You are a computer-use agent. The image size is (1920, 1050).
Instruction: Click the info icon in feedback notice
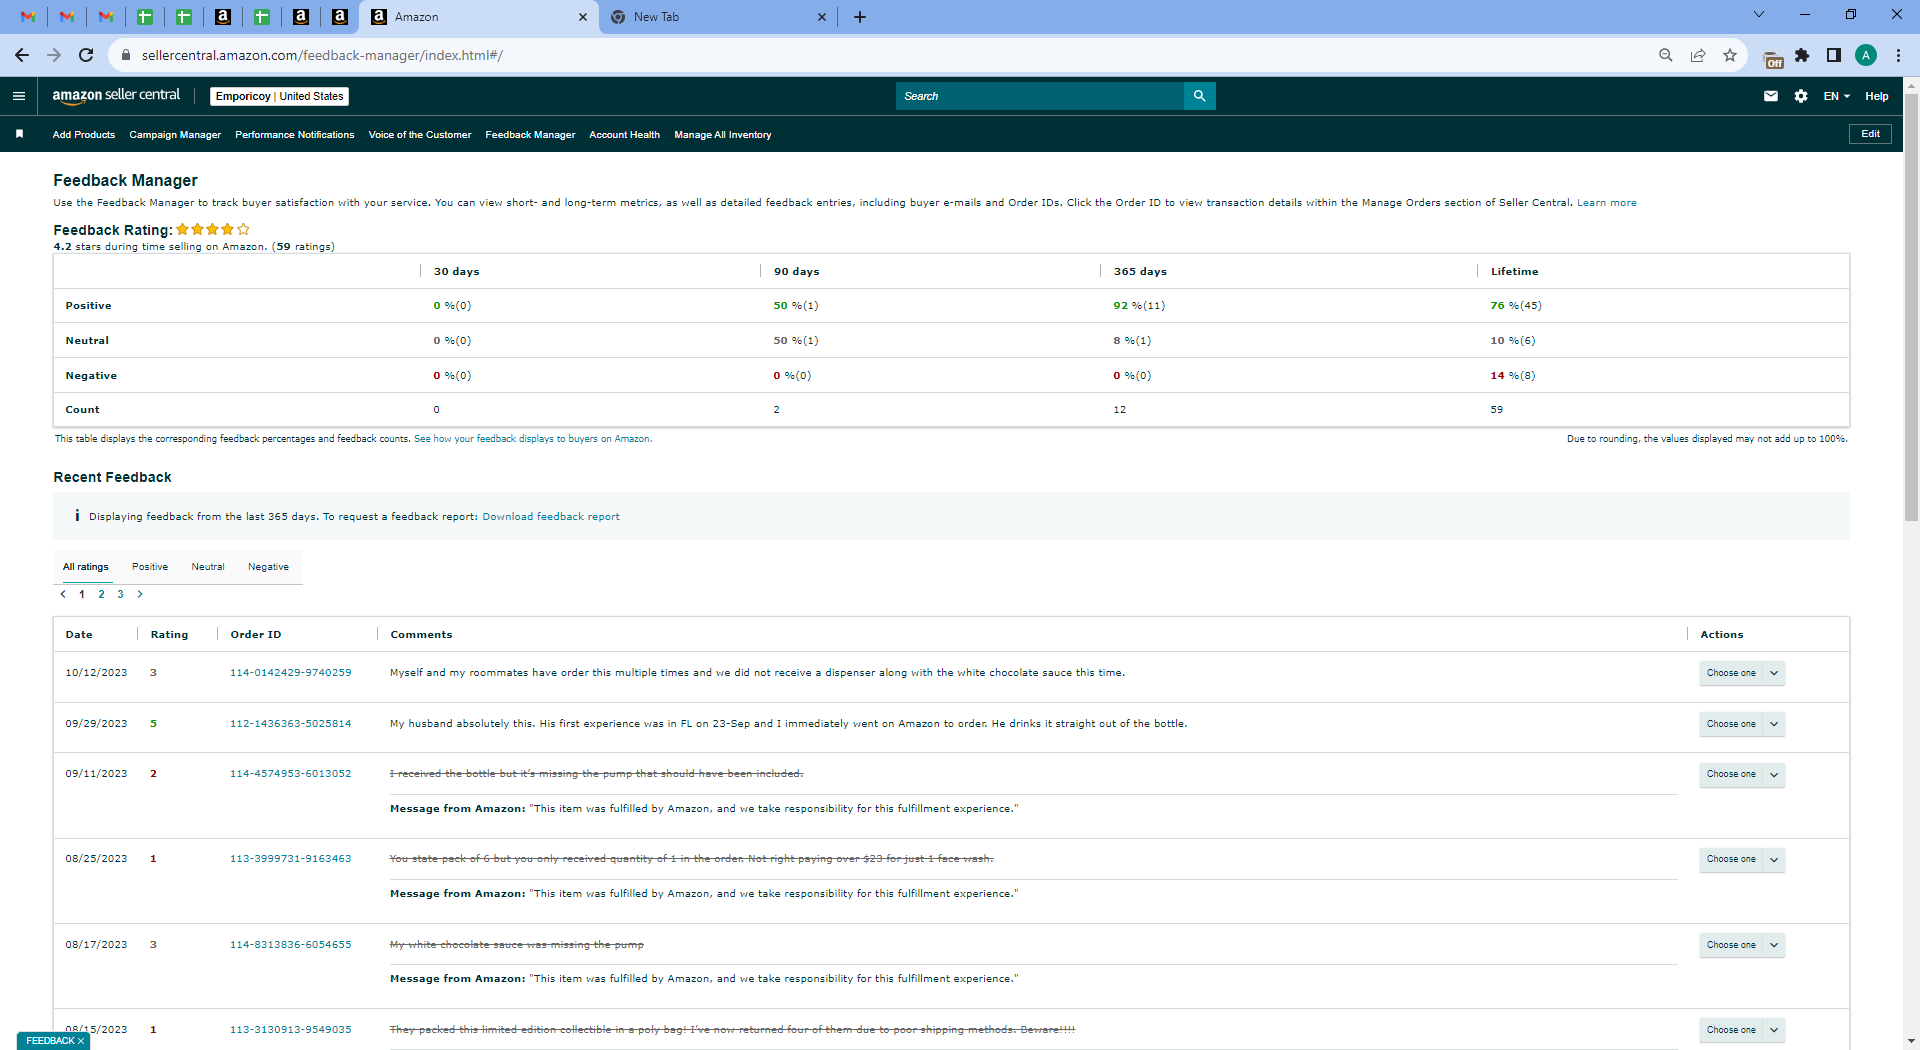pyautogui.click(x=77, y=516)
